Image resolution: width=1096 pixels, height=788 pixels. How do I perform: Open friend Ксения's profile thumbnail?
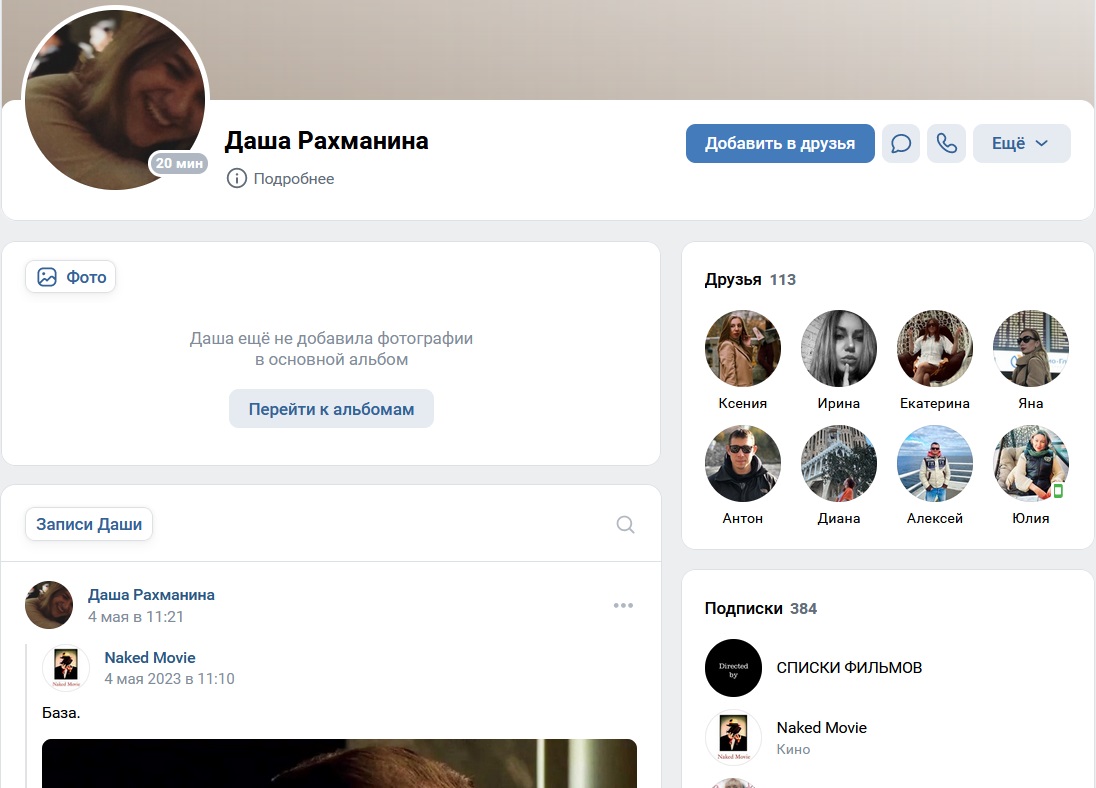click(742, 348)
